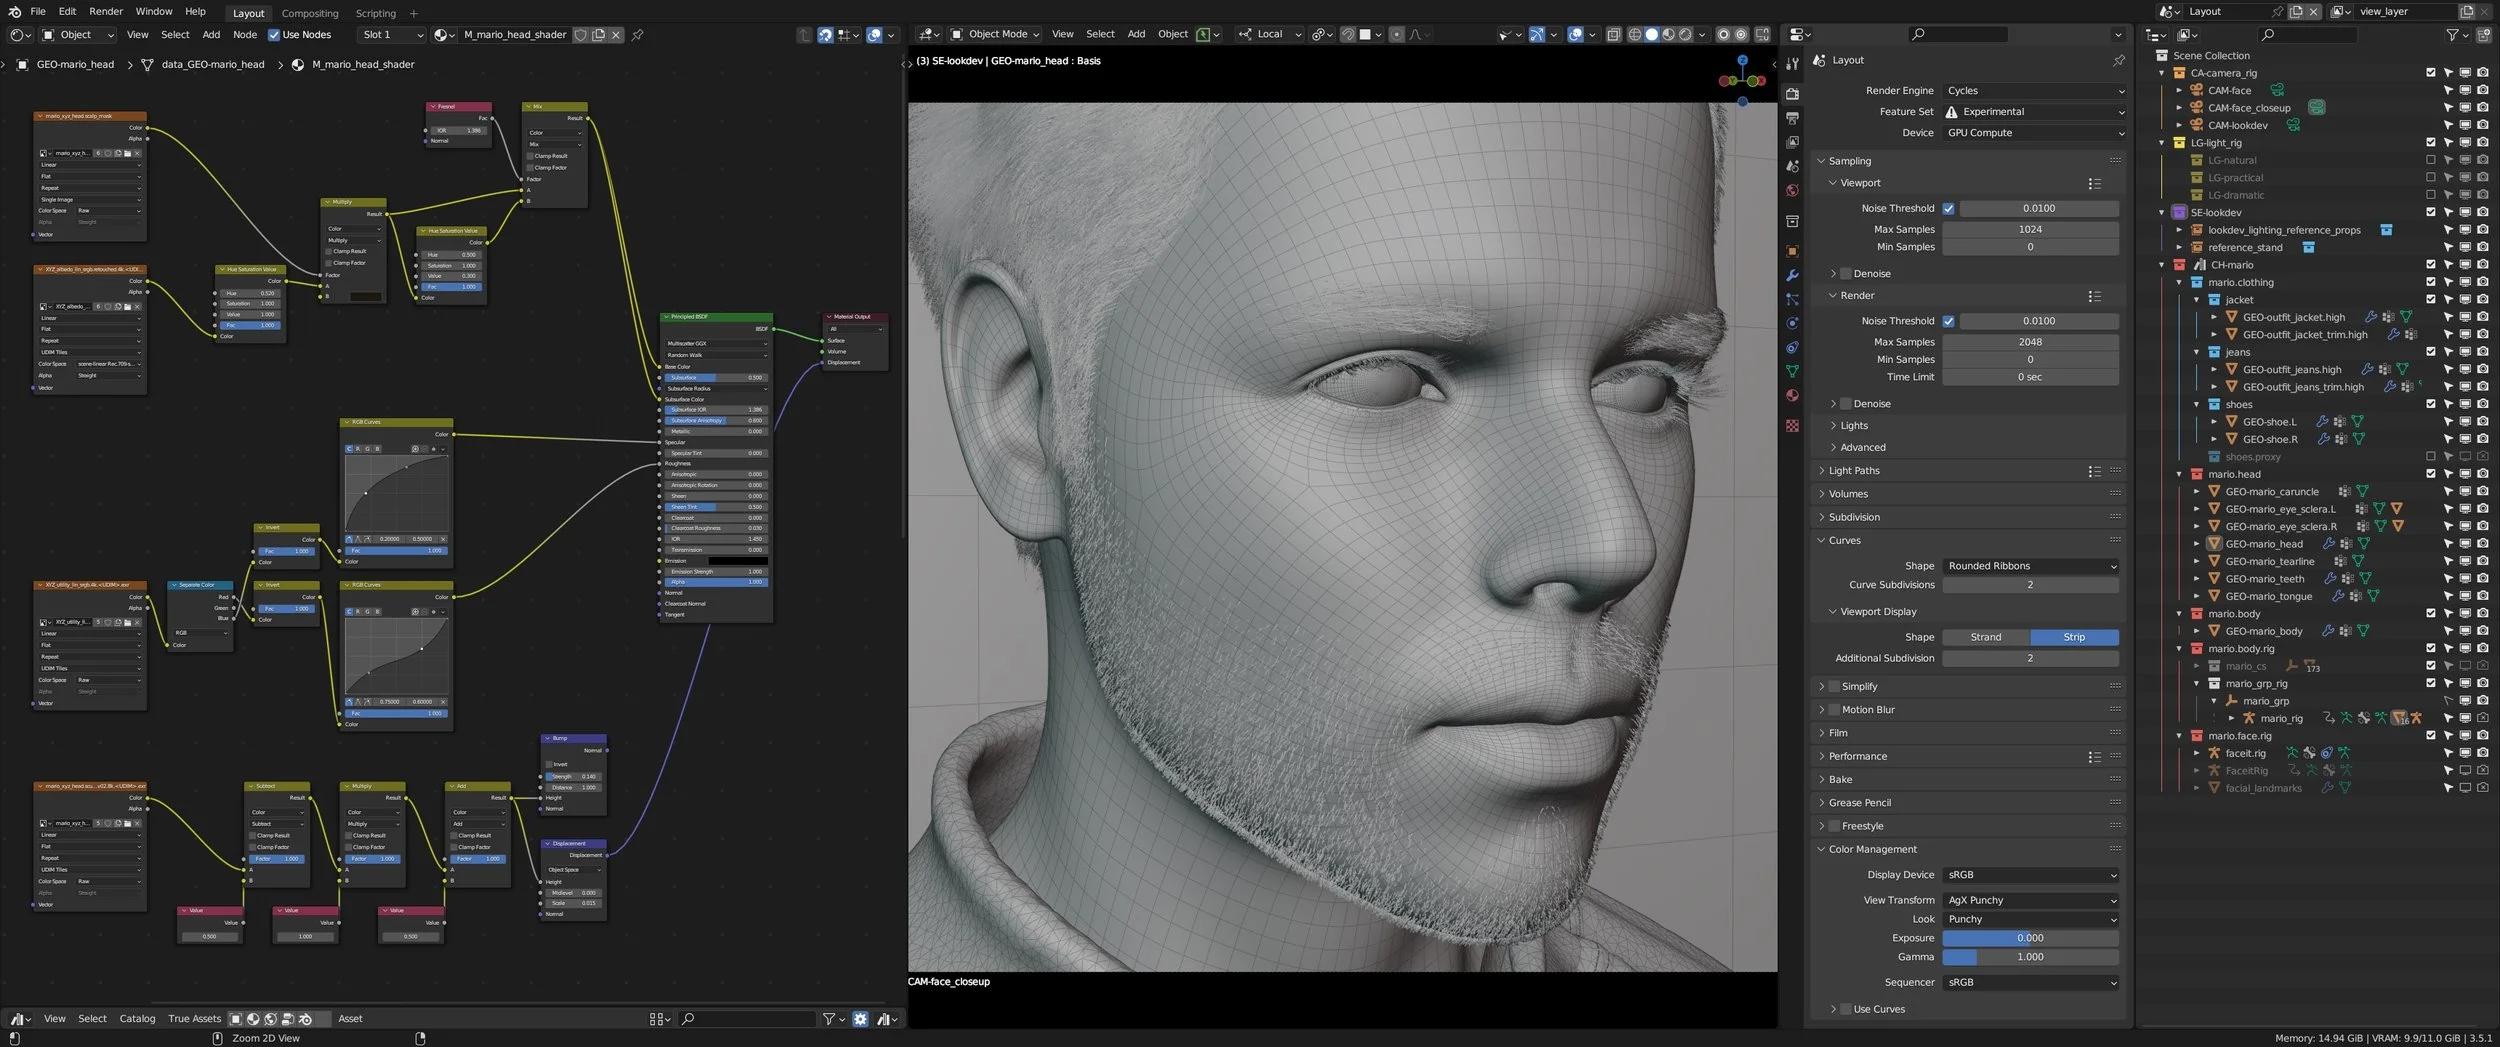Click fake user shield icon for material
Screen dimensions: 2500x1047
tap(580, 35)
